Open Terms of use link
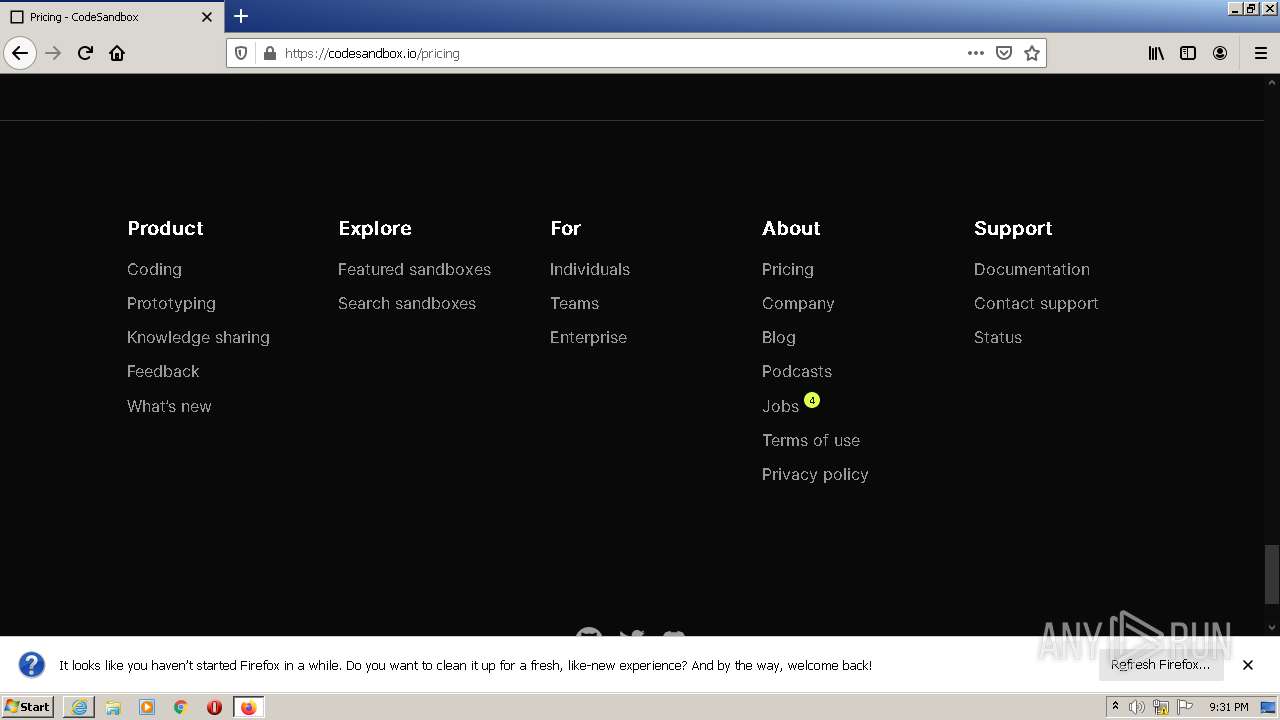Image resolution: width=1280 pixels, height=720 pixels. [x=811, y=440]
